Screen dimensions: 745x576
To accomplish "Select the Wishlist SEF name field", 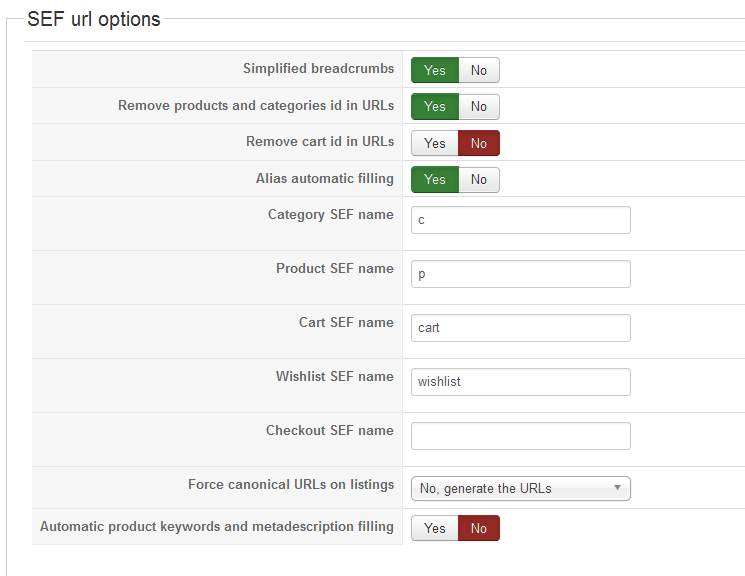I will 520,382.
